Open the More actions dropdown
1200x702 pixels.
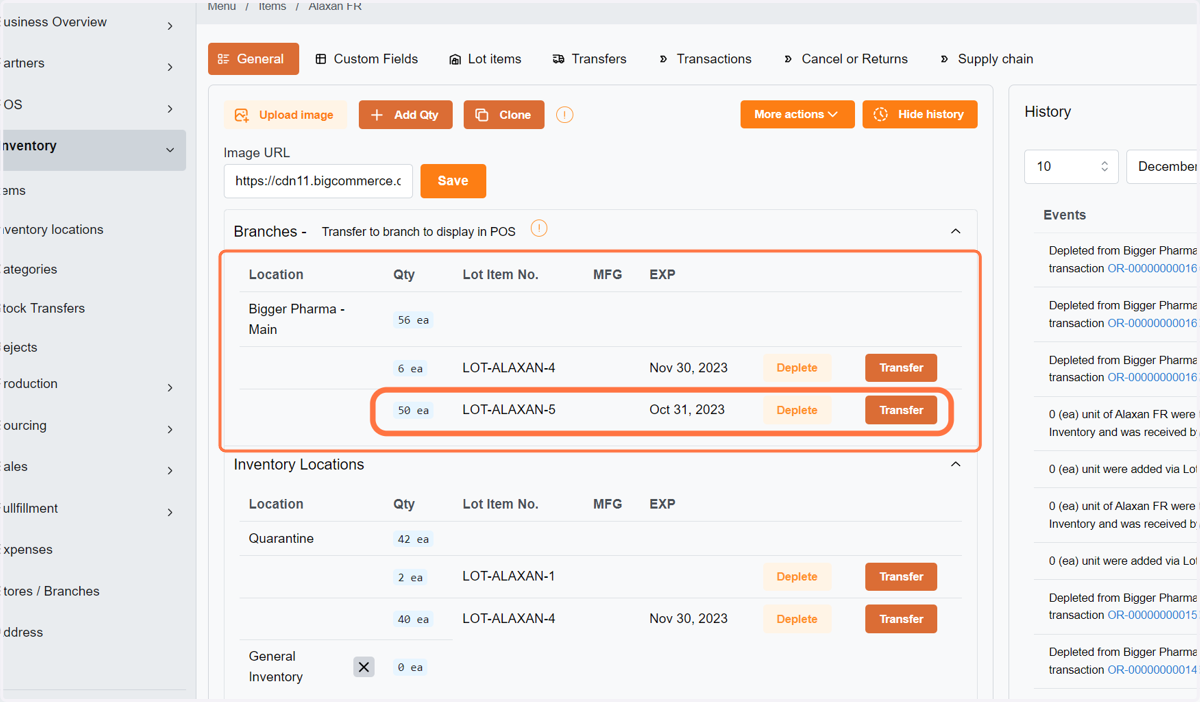(x=797, y=114)
